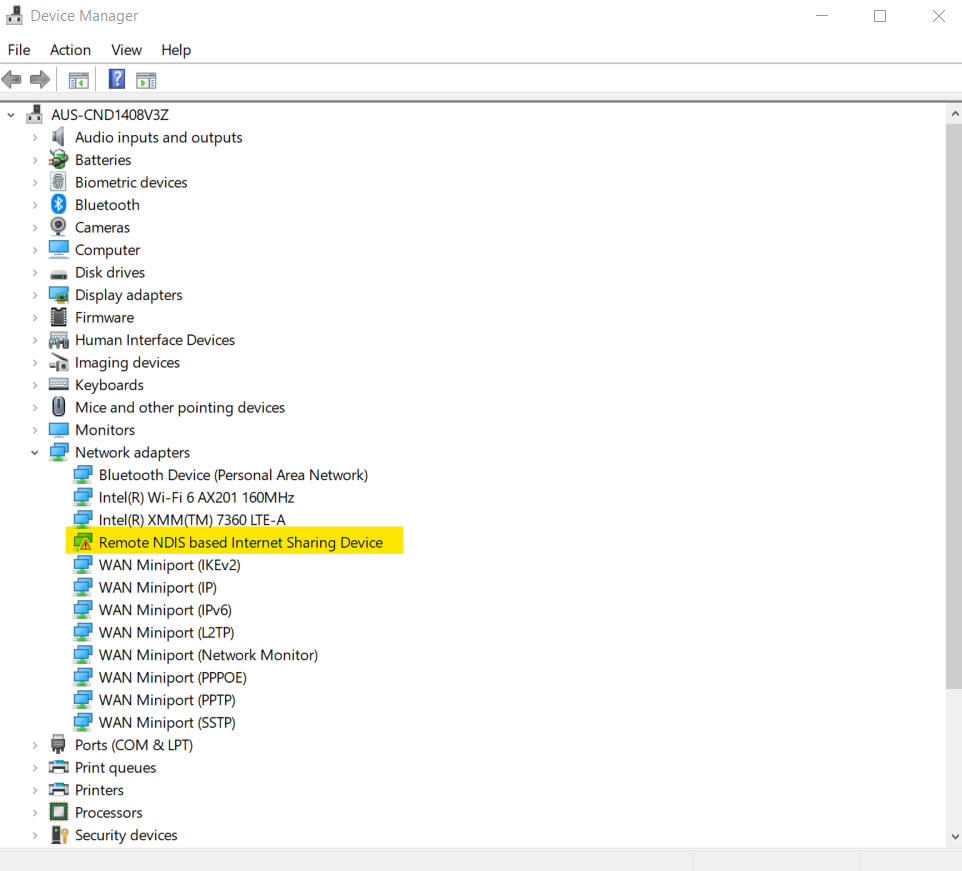Click the Imaging devices scanner icon
Image resolution: width=962 pixels, height=871 pixels.
[x=59, y=363]
